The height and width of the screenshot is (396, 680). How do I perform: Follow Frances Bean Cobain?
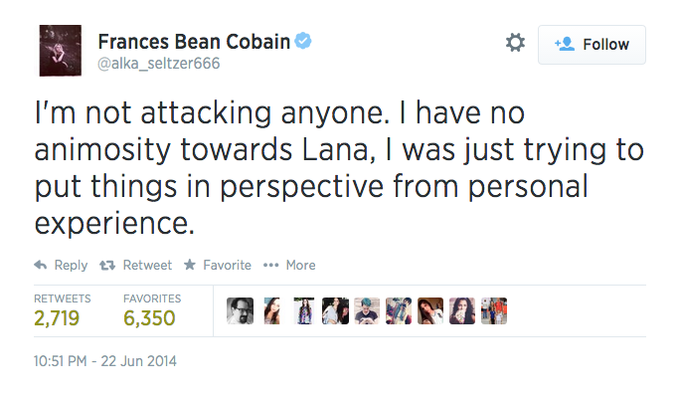pos(592,45)
